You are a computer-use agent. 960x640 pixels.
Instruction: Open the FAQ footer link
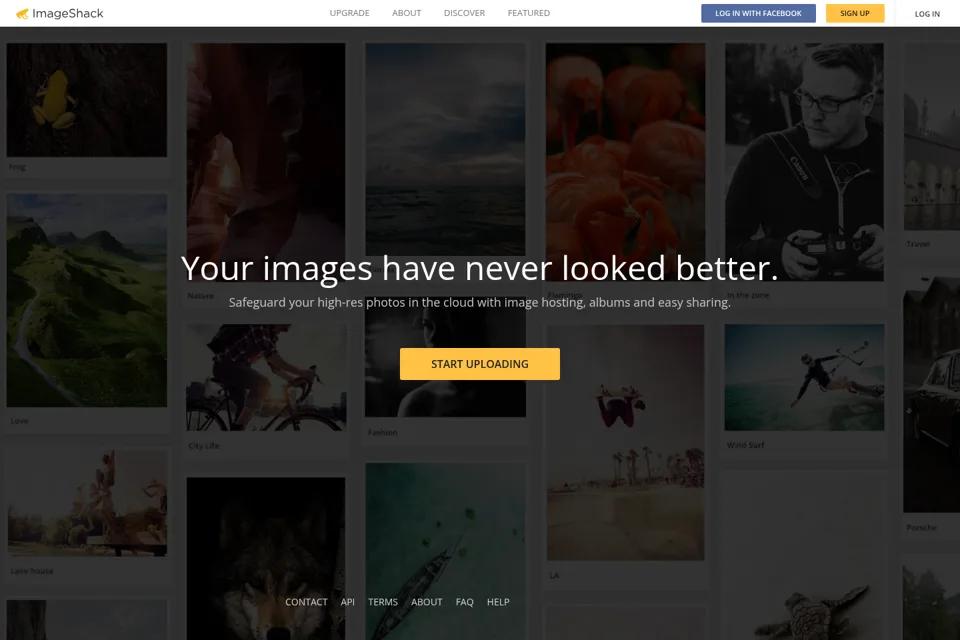465,602
